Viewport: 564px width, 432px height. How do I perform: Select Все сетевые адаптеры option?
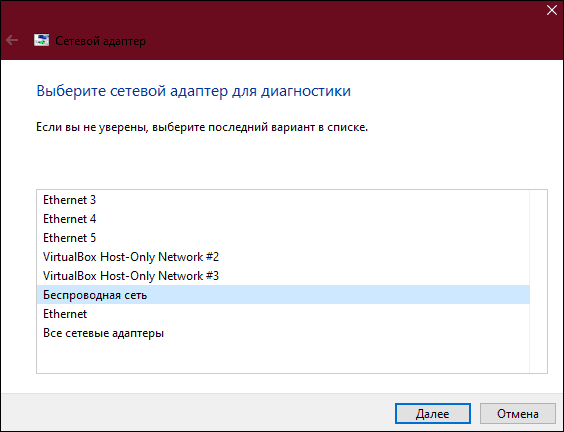283,333
